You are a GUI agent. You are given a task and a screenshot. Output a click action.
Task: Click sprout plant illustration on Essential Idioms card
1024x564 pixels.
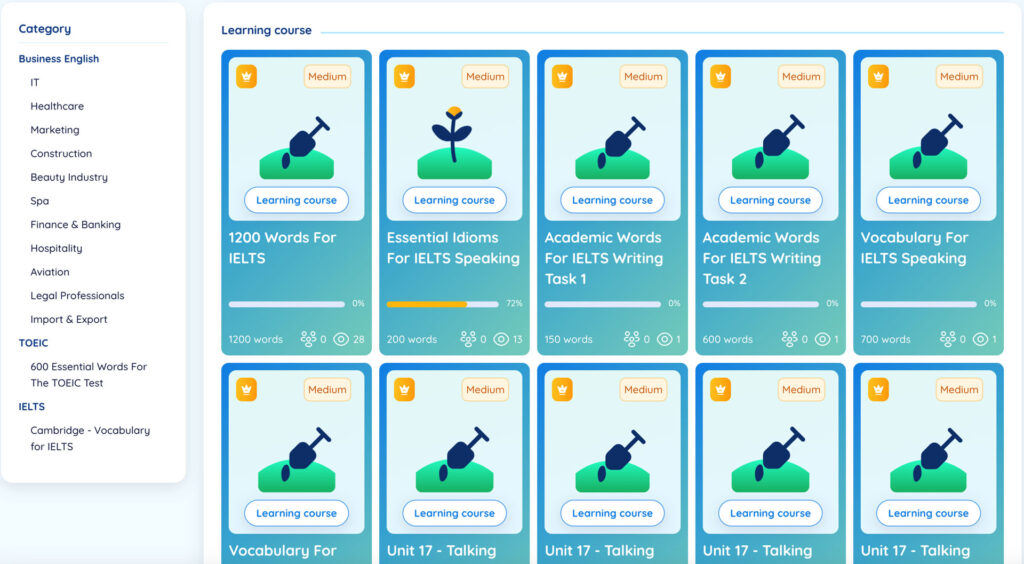click(455, 144)
